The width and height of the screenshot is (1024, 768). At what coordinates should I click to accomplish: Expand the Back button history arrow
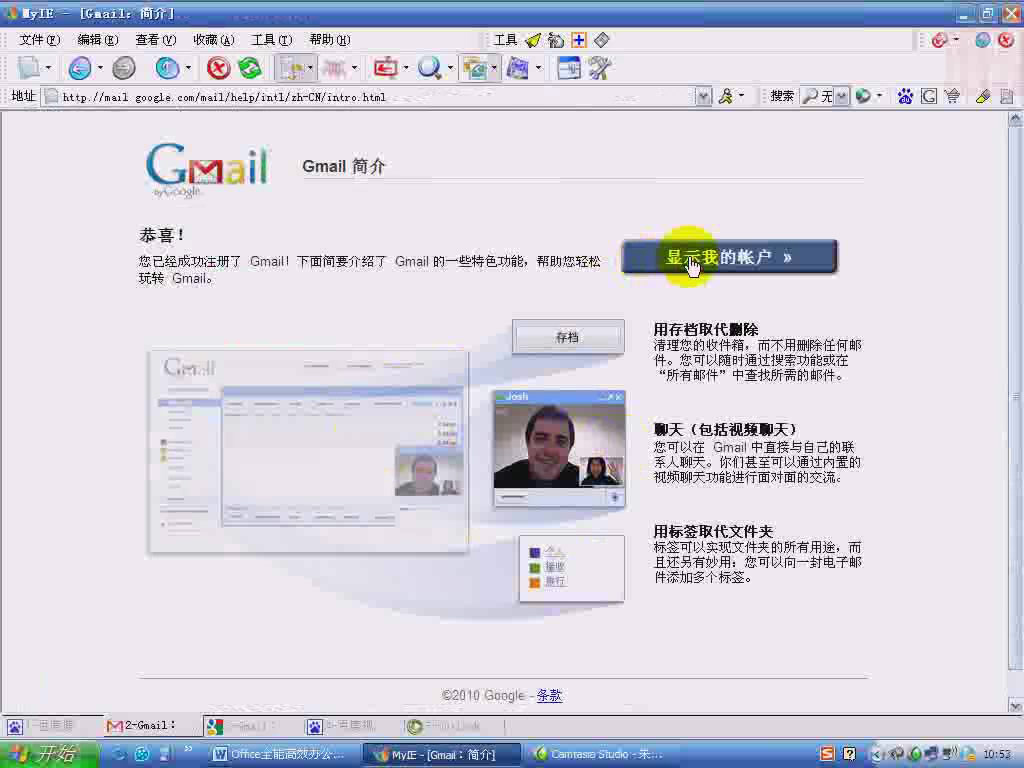pos(100,68)
